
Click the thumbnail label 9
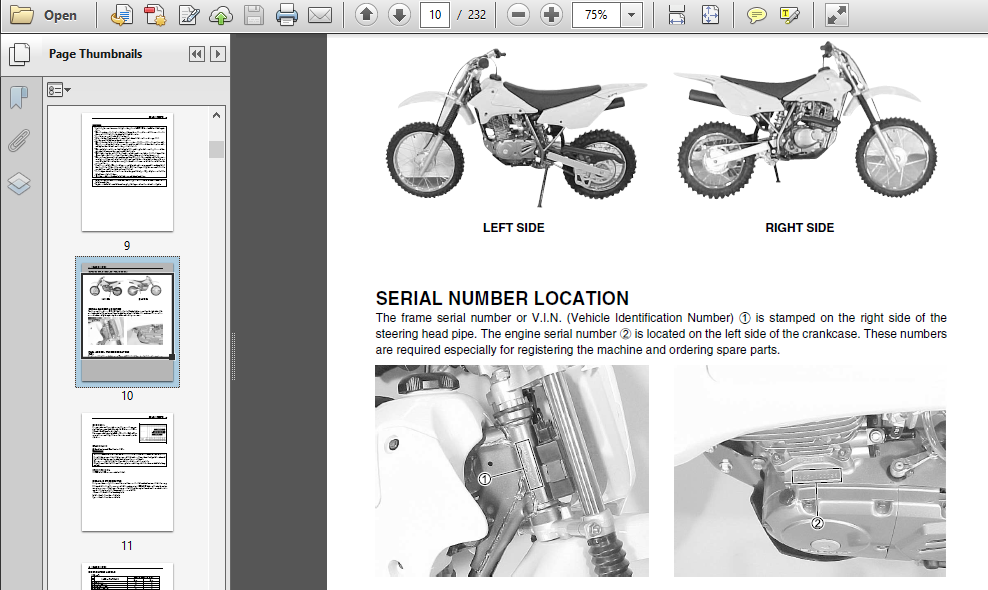coord(127,245)
